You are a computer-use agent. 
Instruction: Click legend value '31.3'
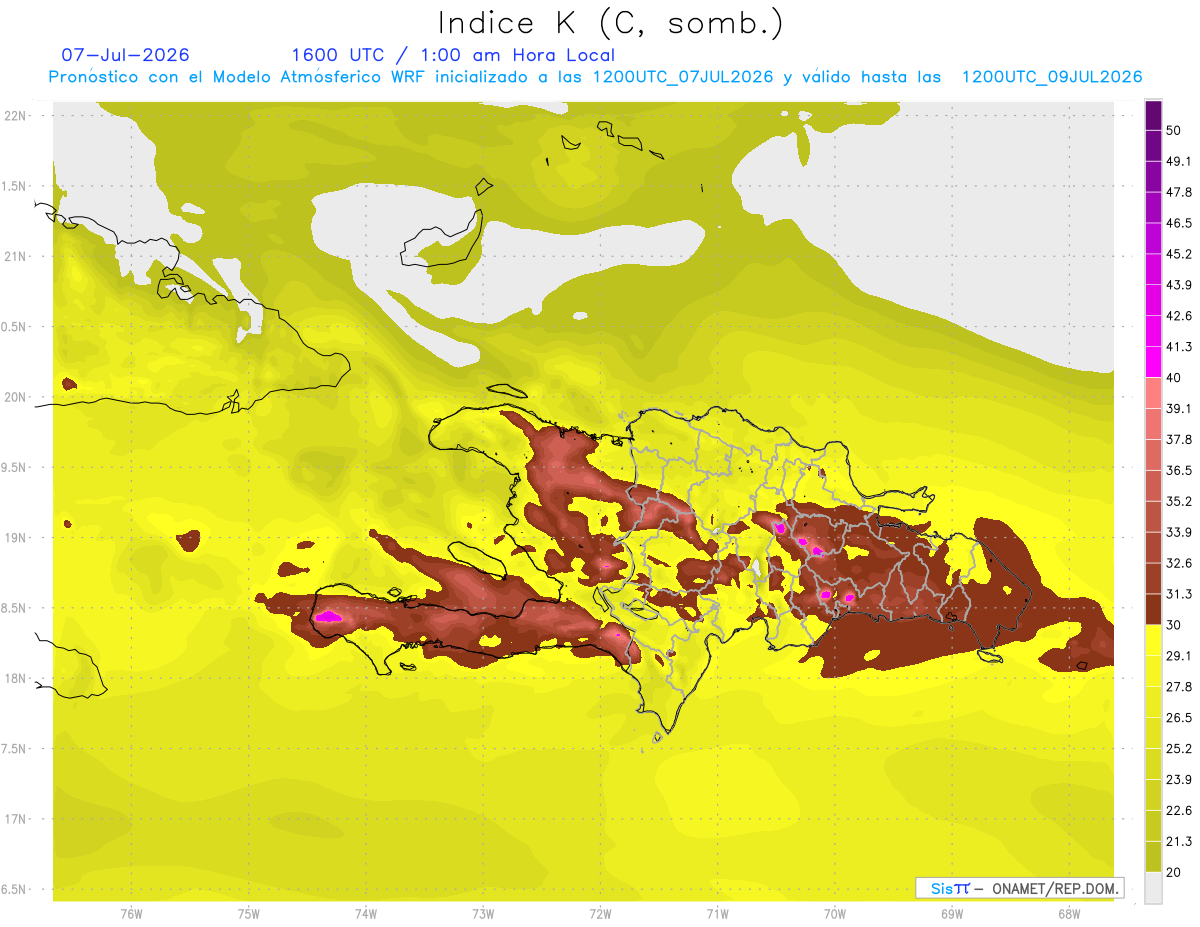pos(1179,594)
